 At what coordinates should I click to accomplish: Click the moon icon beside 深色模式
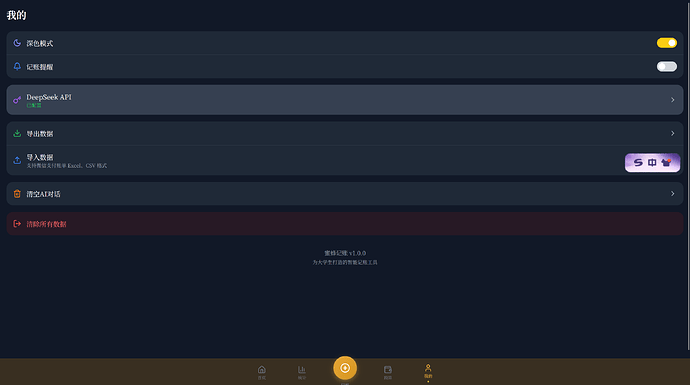pyautogui.click(x=17, y=43)
